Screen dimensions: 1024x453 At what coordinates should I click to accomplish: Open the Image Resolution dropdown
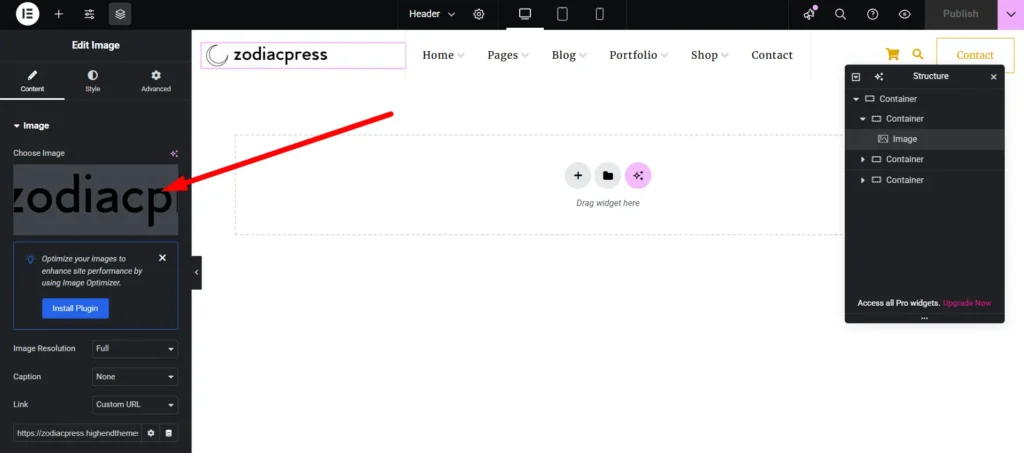(135, 348)
